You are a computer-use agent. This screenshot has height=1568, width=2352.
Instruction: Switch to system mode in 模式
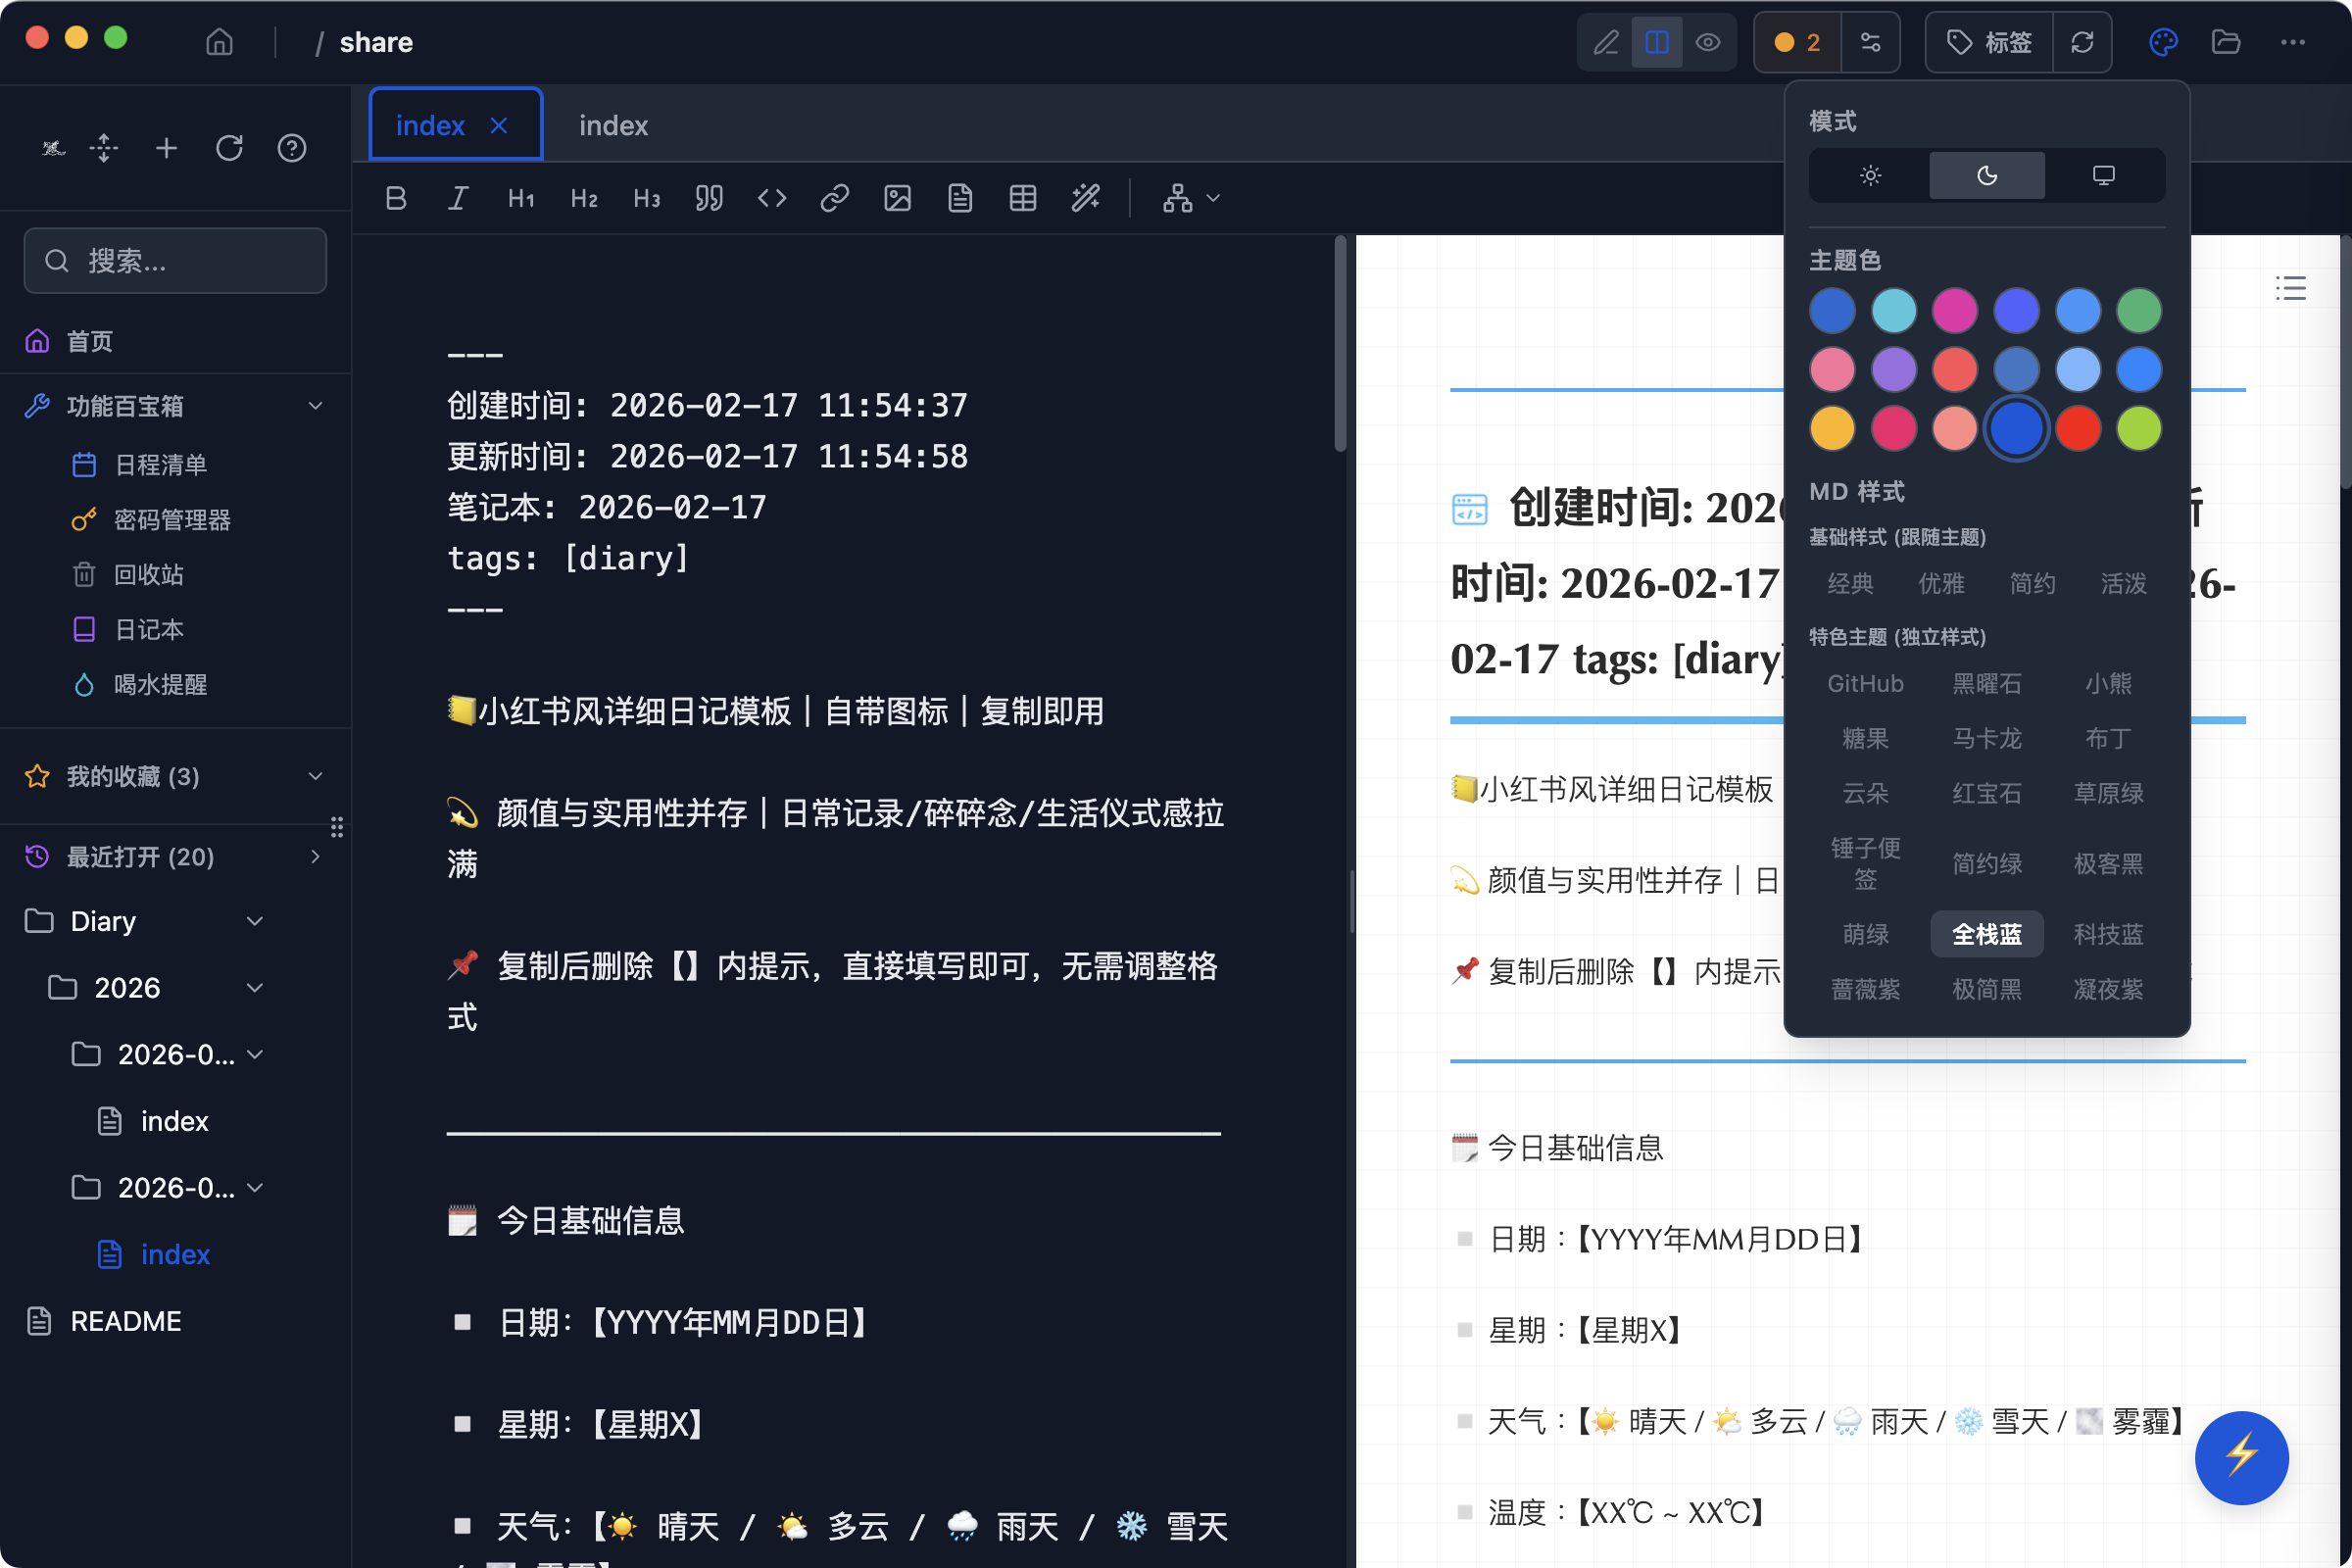coord(2105,175)
